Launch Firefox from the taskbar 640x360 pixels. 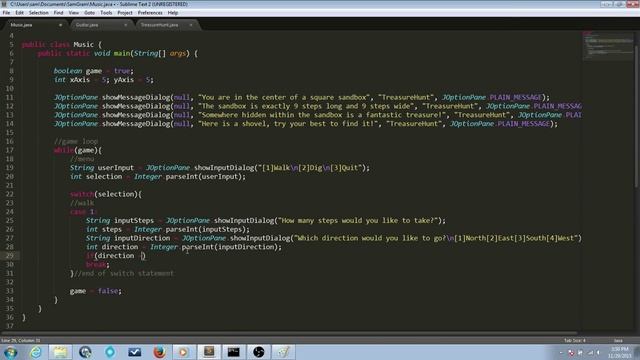pyautogui.click(x=160, y=352)
